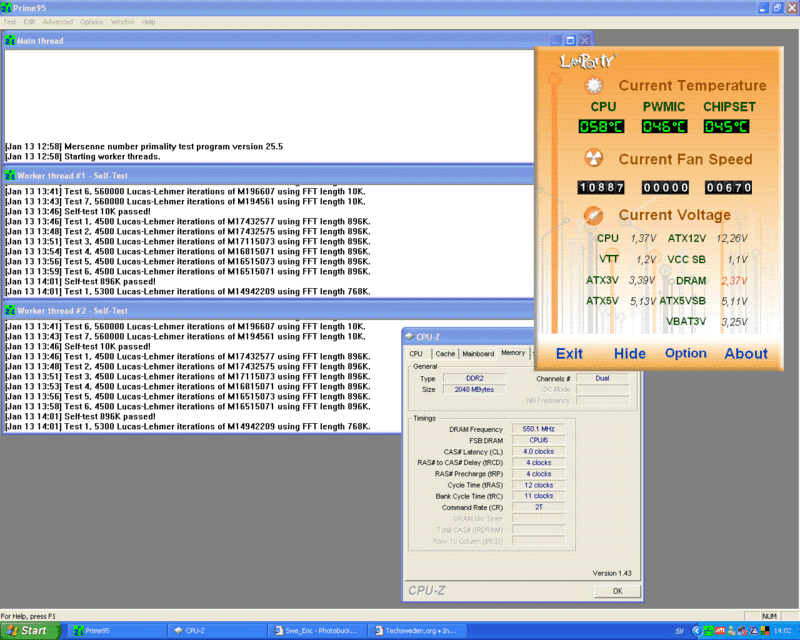The width and height of the screenshot is (800, 640).
Task: Click the memory Type field DDR2
Action: click(x=474, y=378)
